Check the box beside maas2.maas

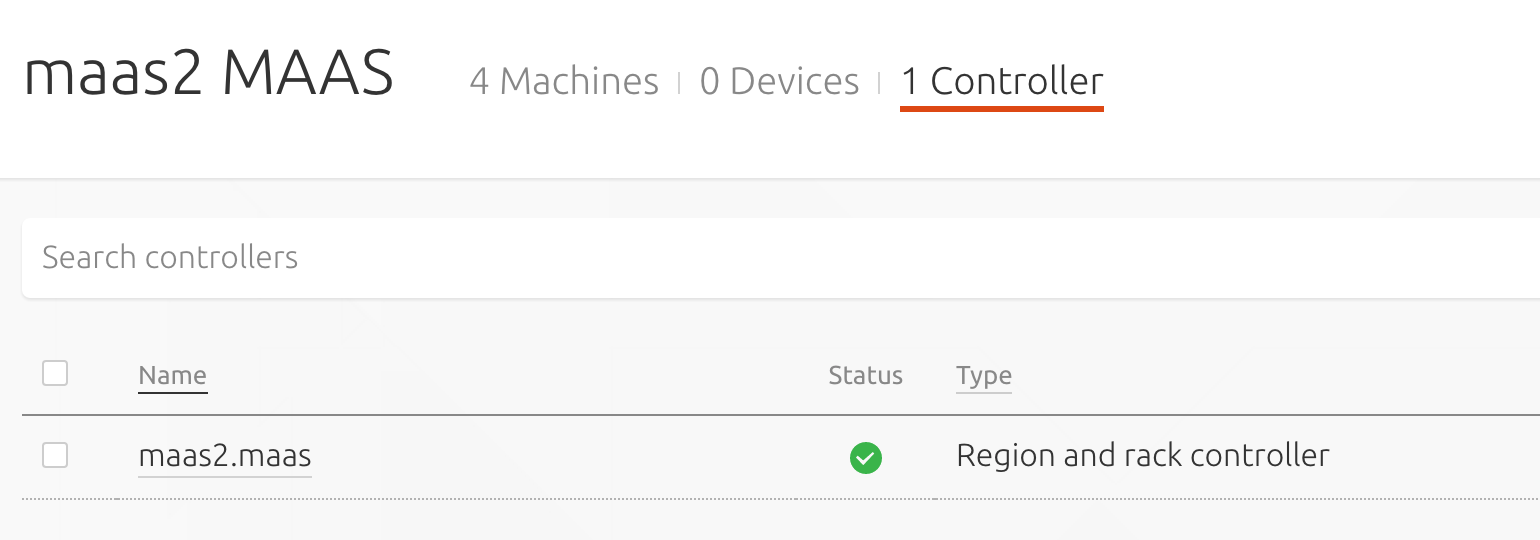coord(55,456)
